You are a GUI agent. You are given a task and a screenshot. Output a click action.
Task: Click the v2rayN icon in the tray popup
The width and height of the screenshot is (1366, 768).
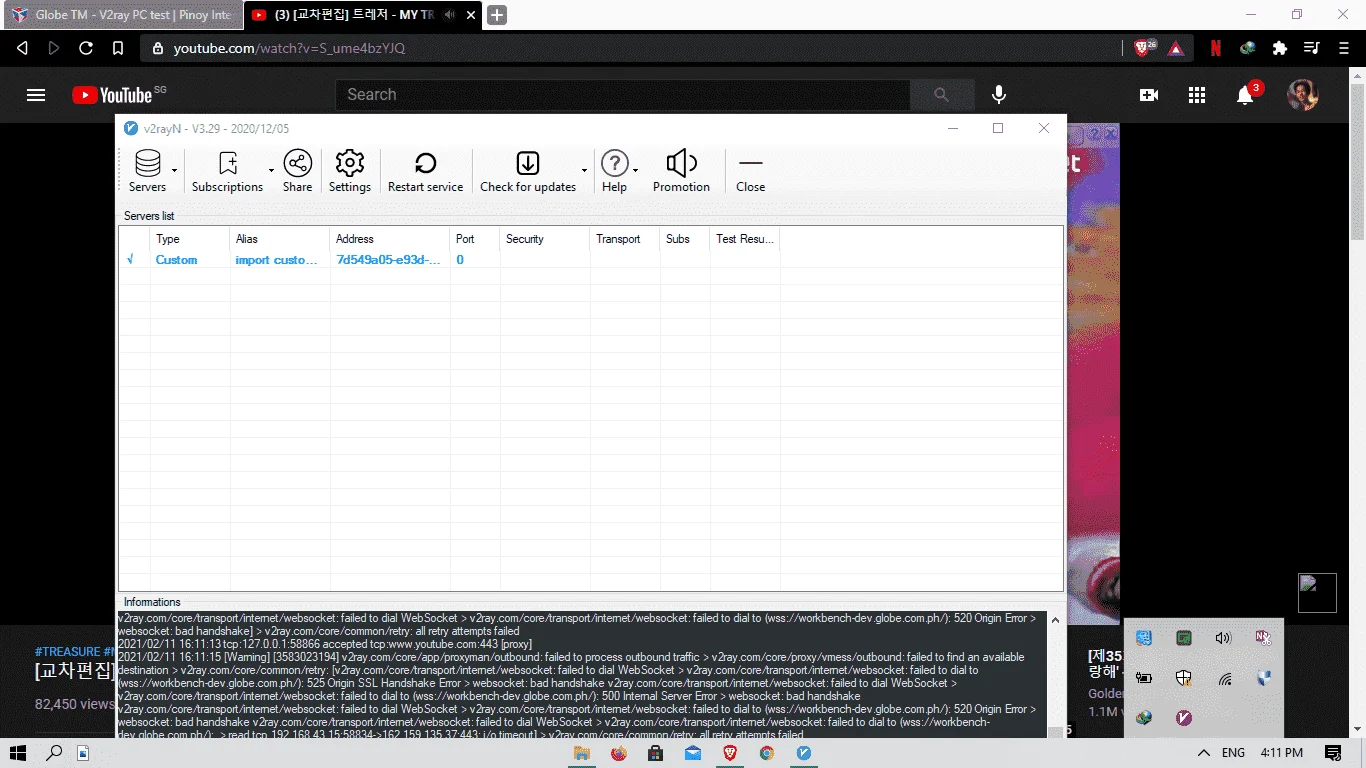tap(1184, 718)
